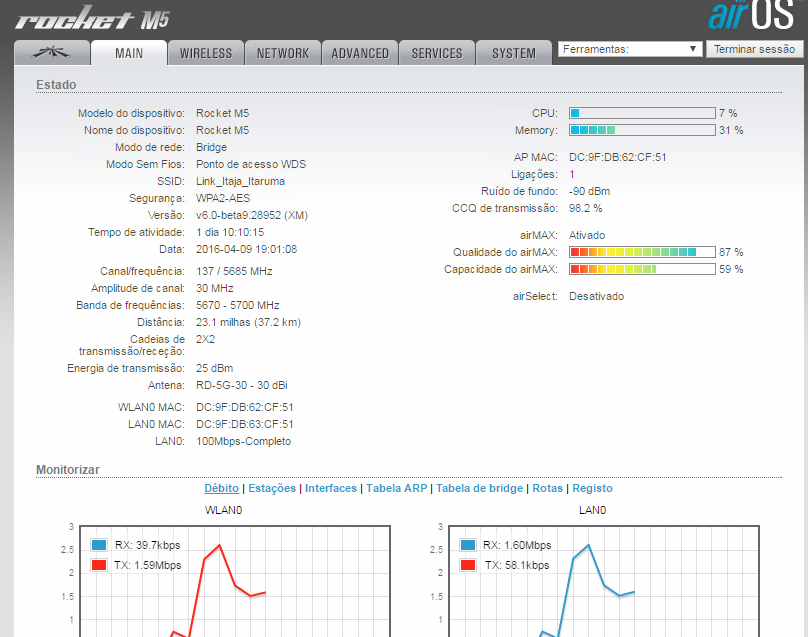The image size is (808, 637).
Task: Open the Estações link
Action: (272, 488)
